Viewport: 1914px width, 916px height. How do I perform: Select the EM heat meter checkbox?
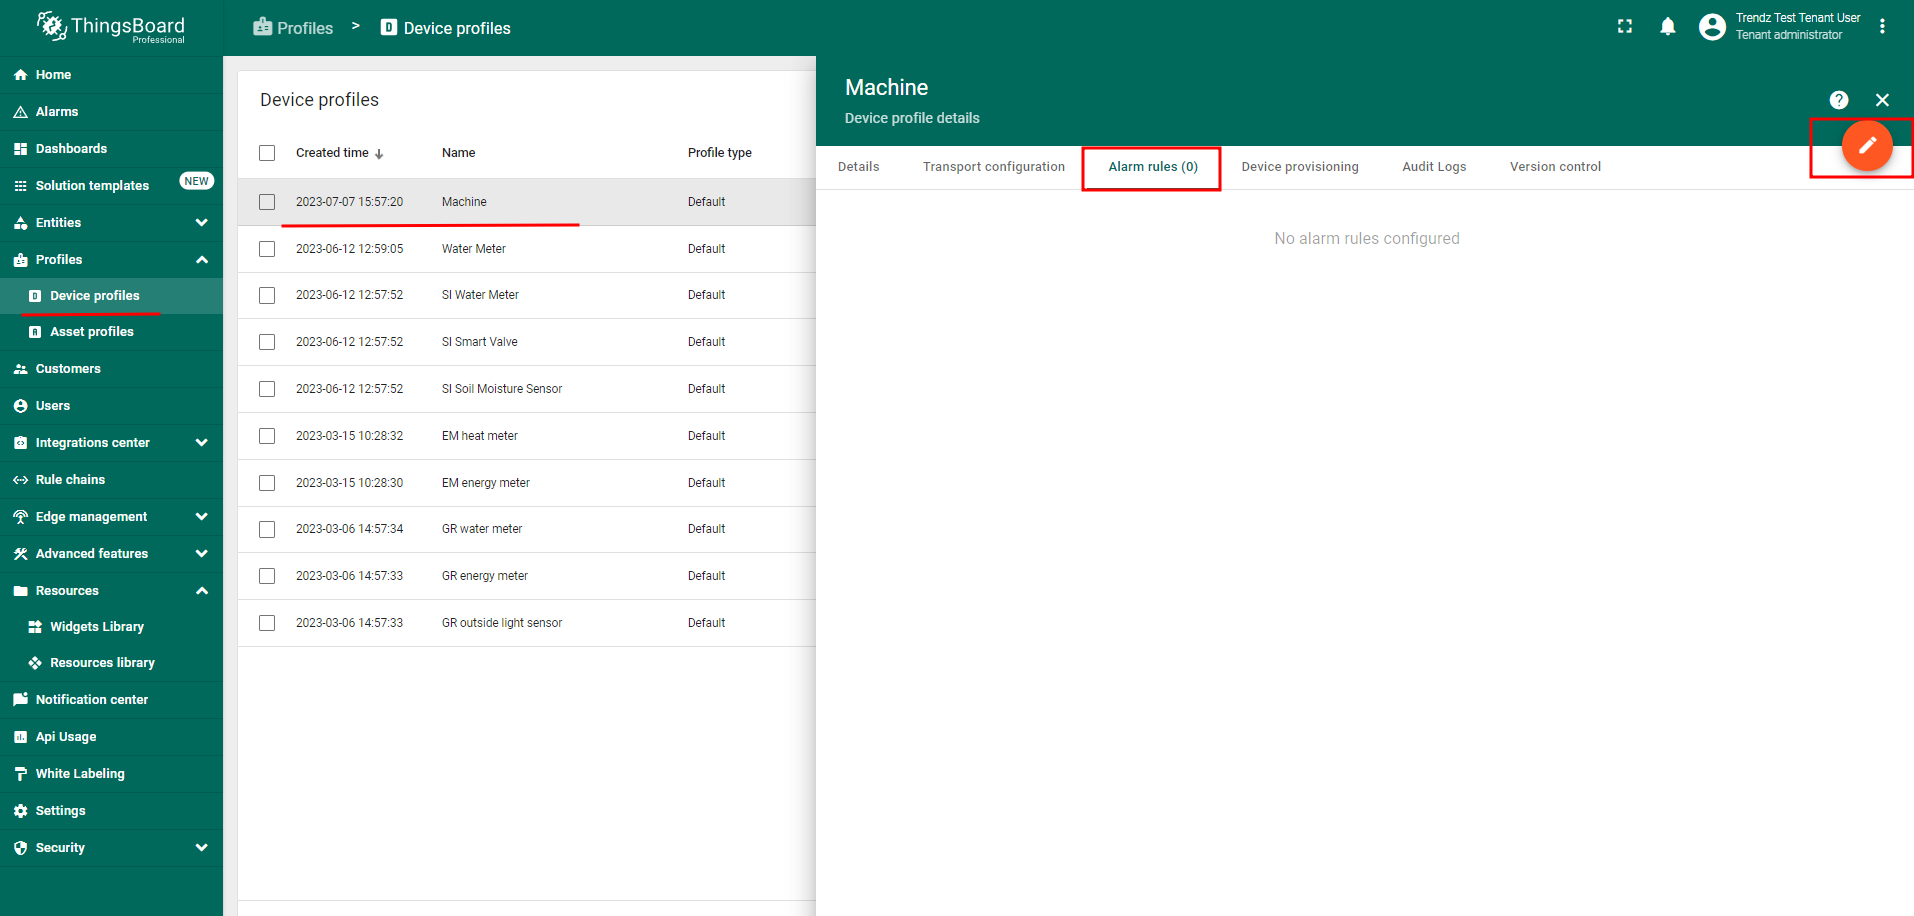pos(267,436)
